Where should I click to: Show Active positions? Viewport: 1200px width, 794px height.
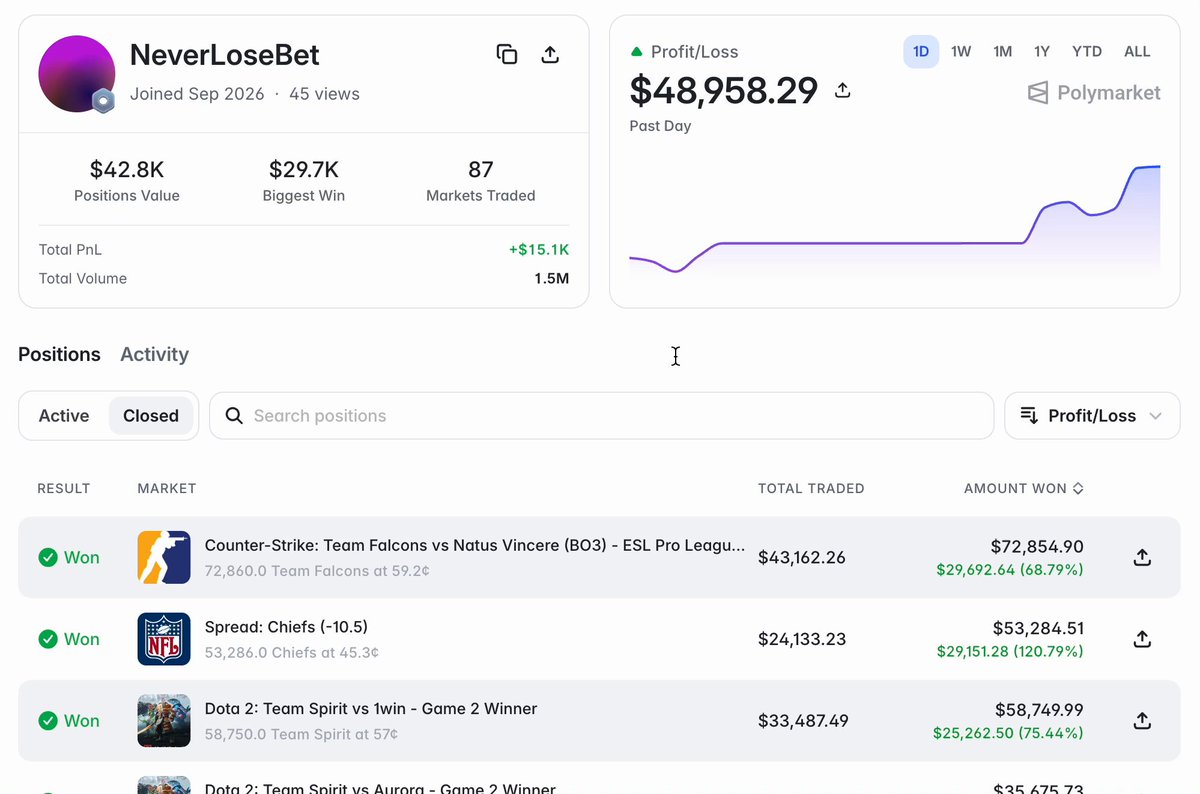pos(64,416)
